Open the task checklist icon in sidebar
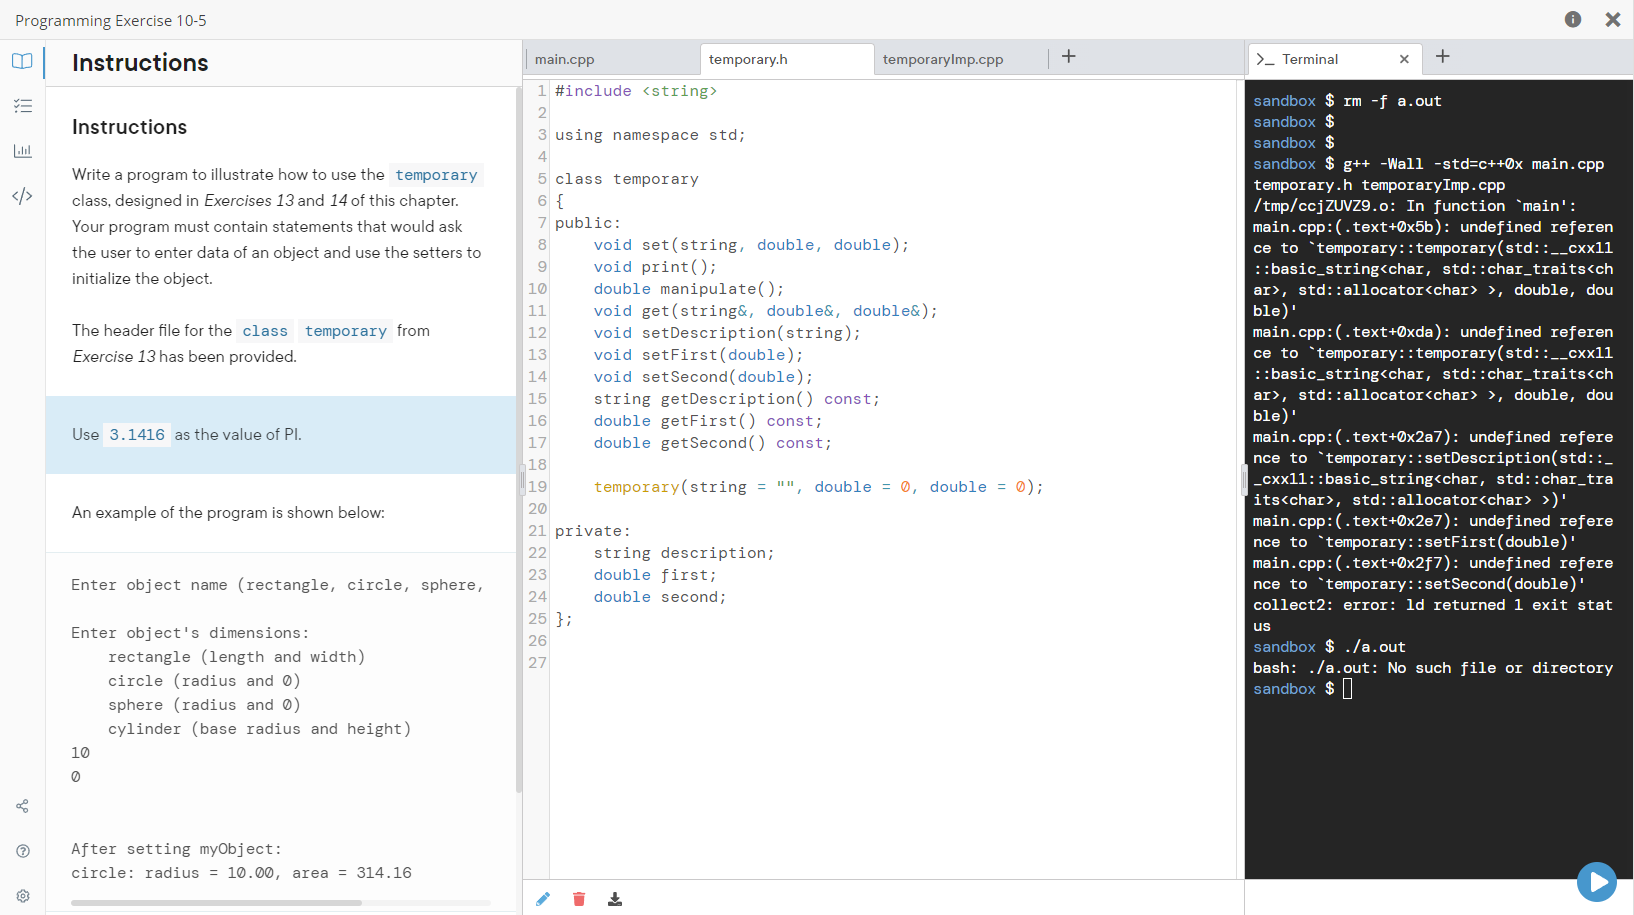1634x915 pixels. tap(22, 106)
